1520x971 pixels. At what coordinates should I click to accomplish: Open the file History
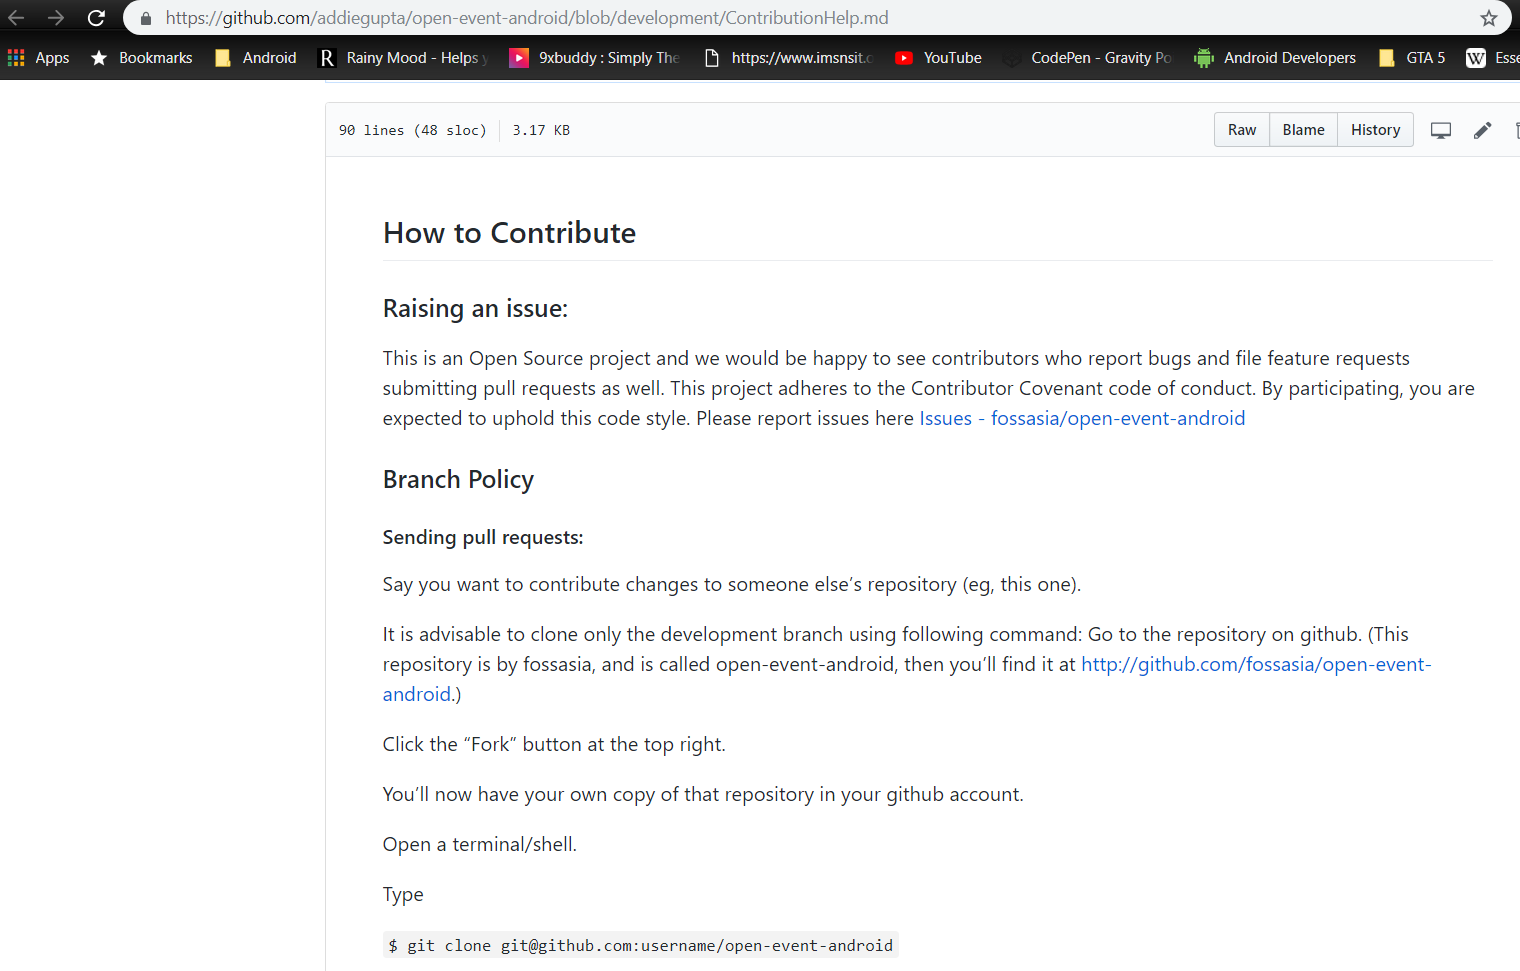click(x=1376, y=130)
